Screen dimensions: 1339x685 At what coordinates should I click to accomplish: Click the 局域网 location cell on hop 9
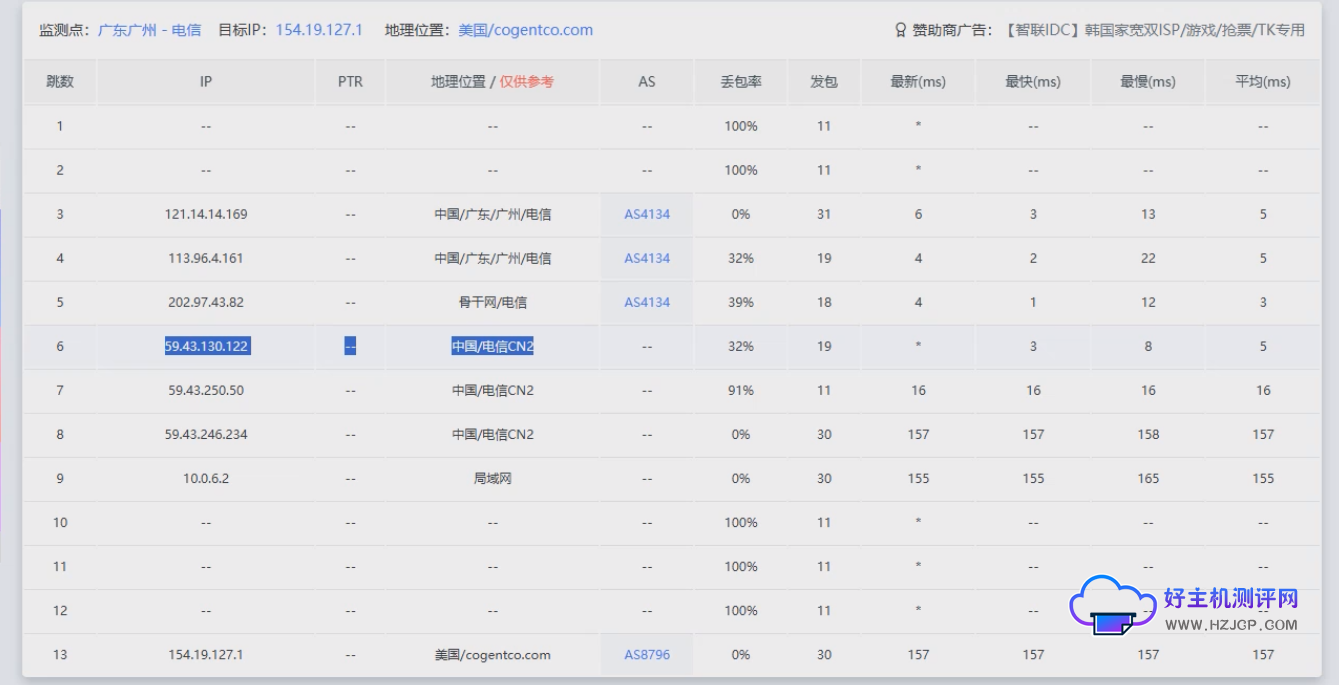click(x=490, y=478)
